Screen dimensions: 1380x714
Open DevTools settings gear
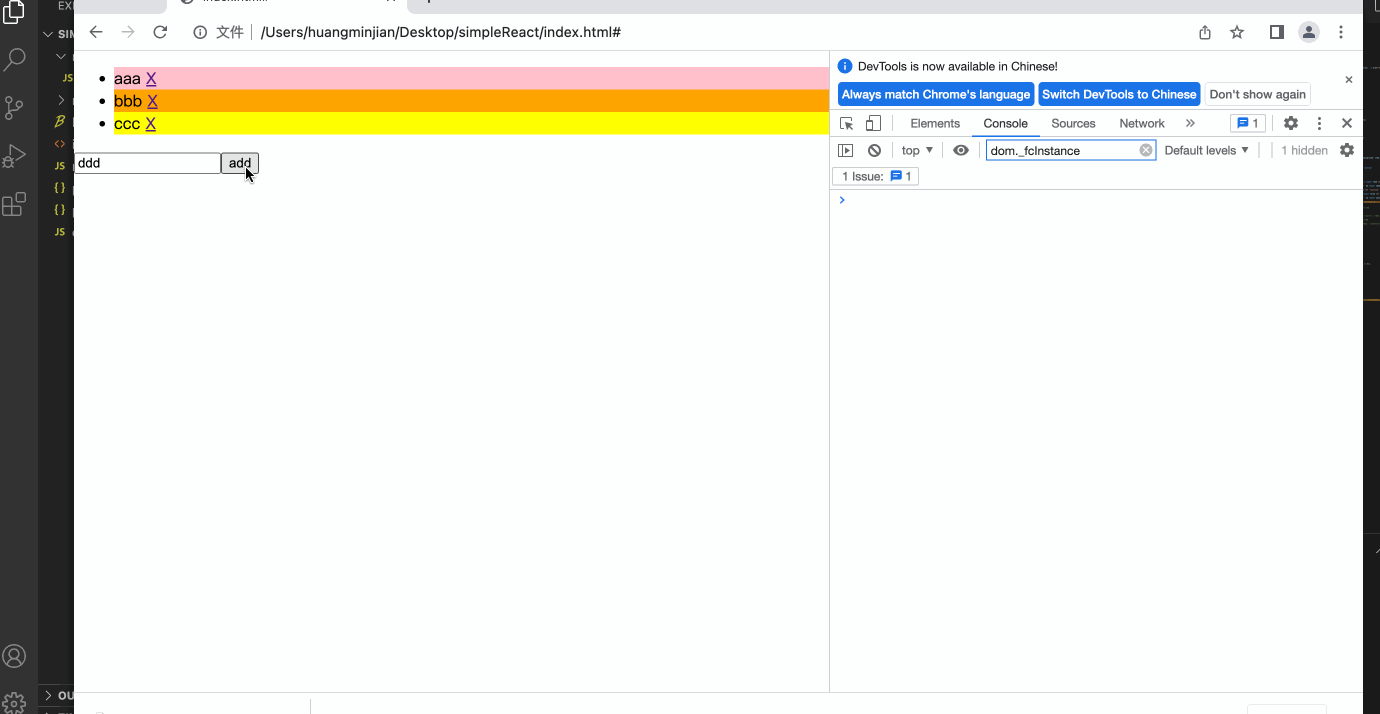click(x=1291, y=123)
